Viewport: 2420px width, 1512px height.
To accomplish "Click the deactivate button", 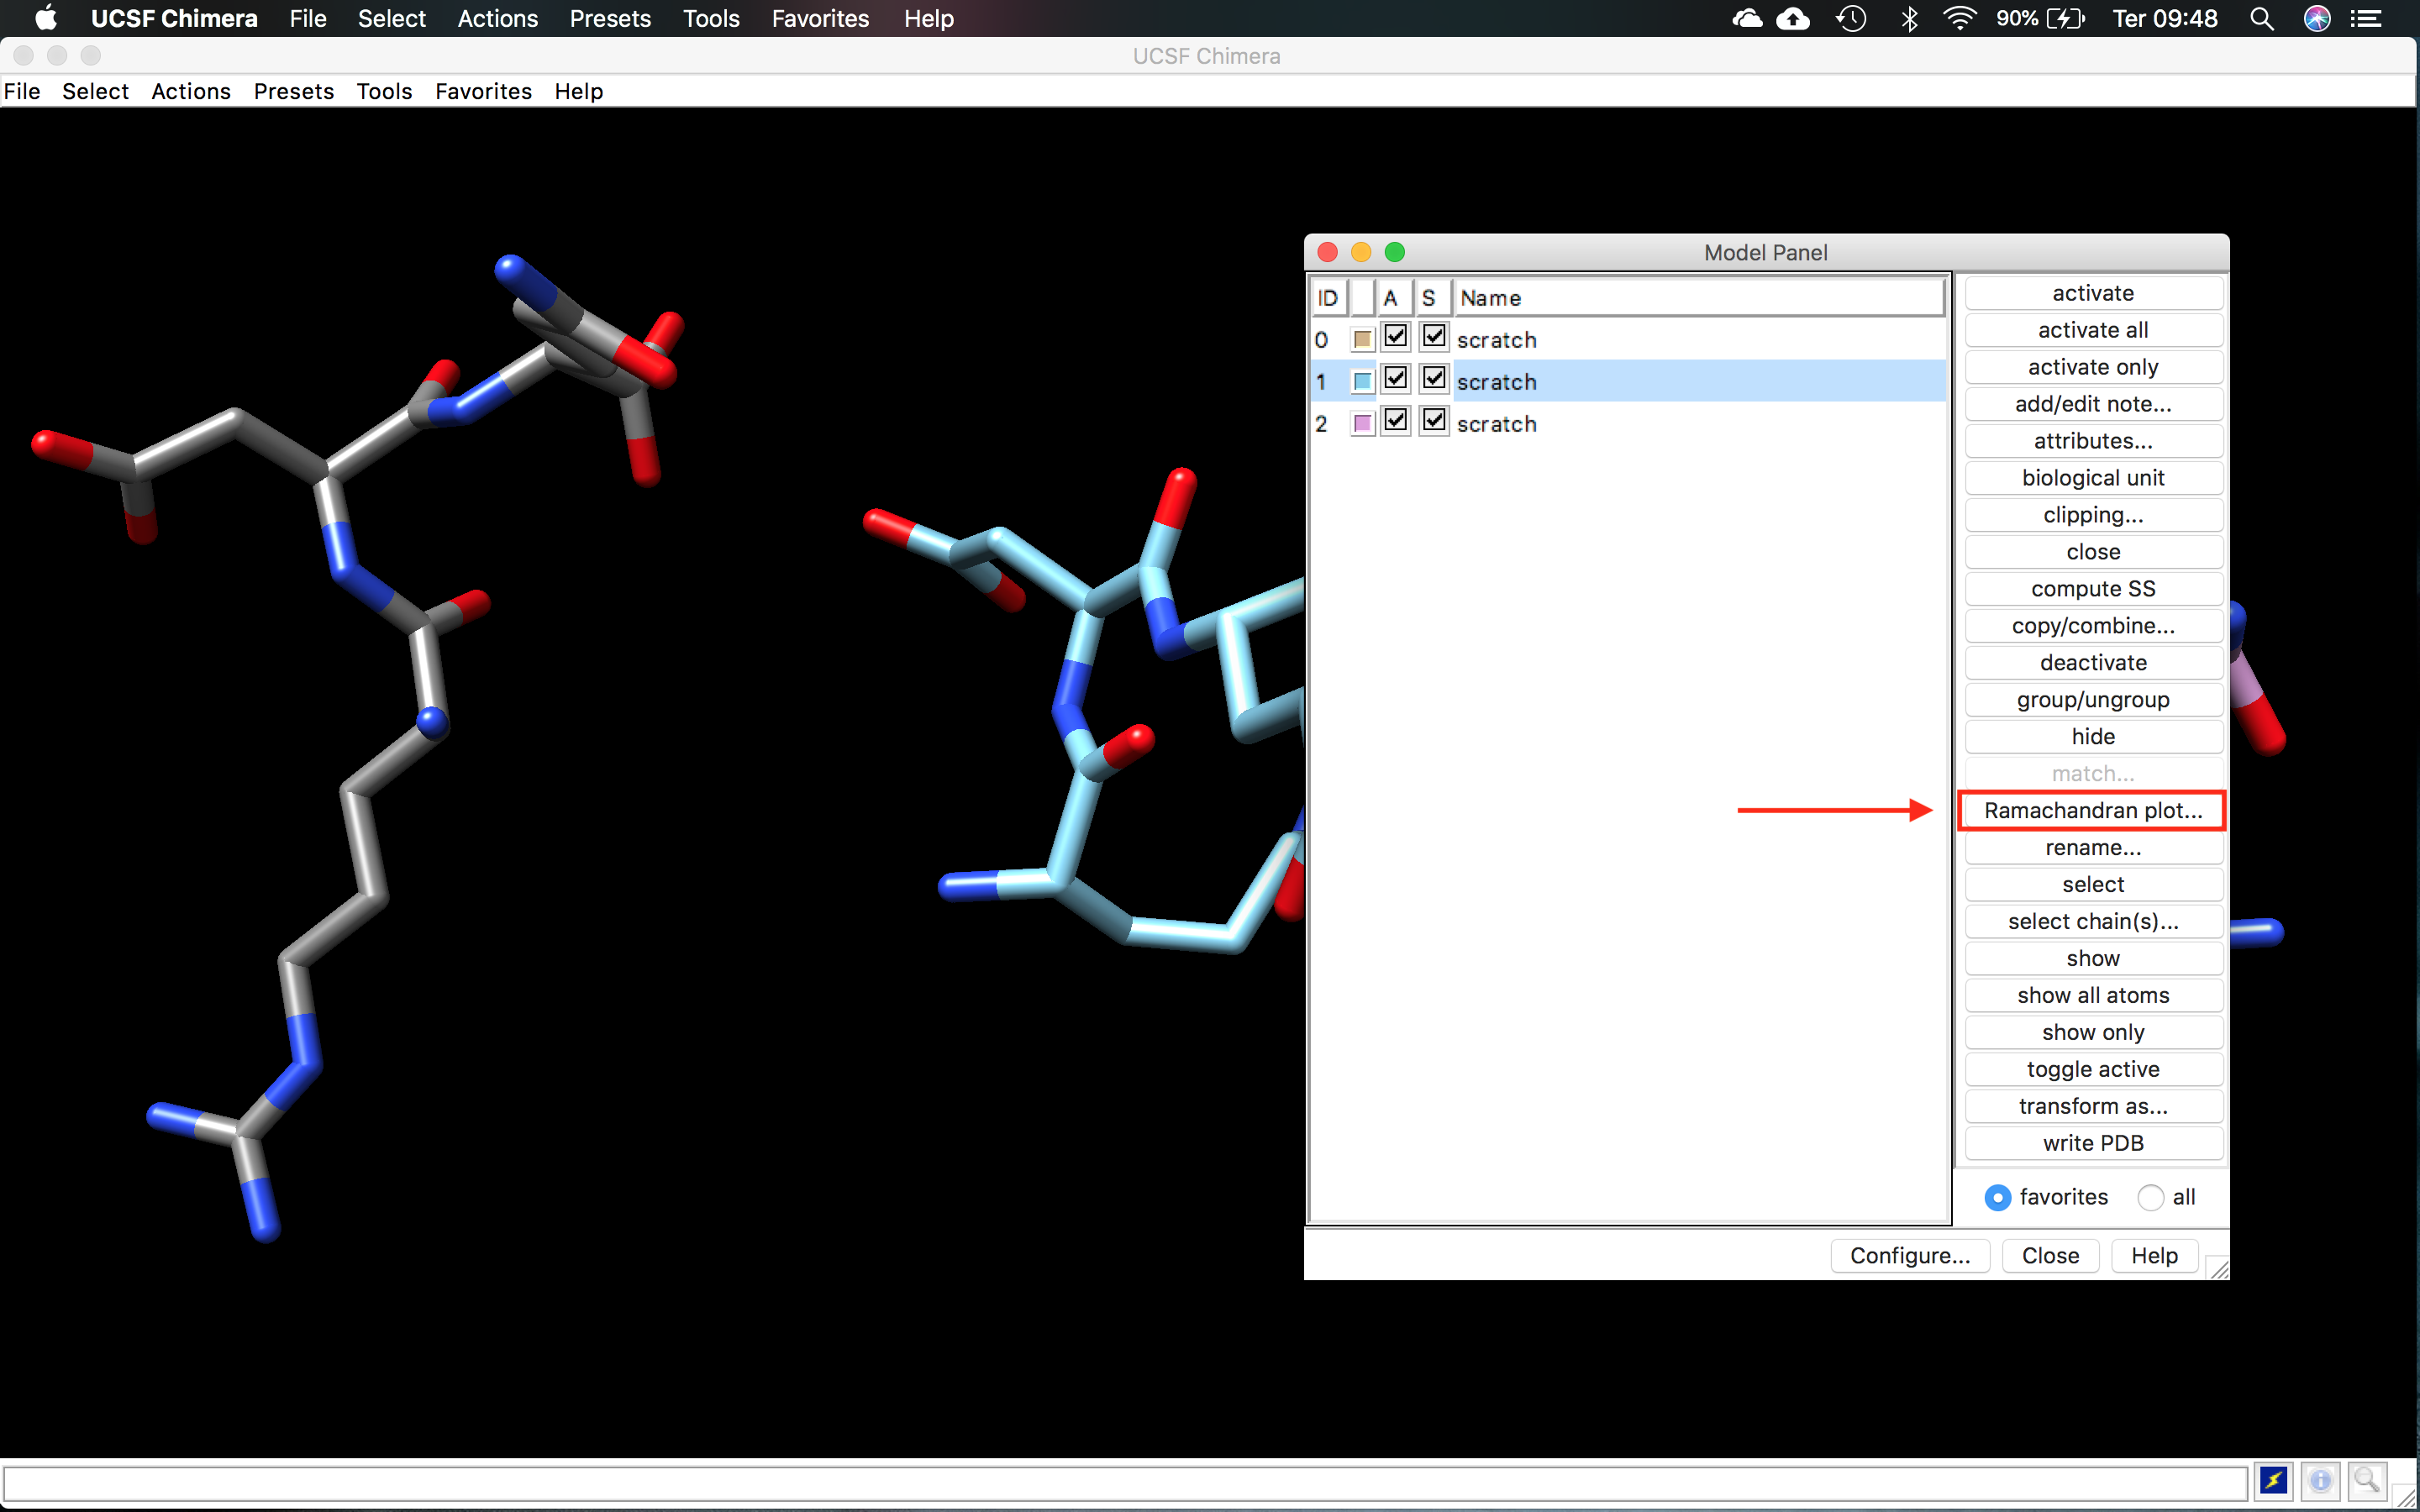I will [x=2093, y=663].
